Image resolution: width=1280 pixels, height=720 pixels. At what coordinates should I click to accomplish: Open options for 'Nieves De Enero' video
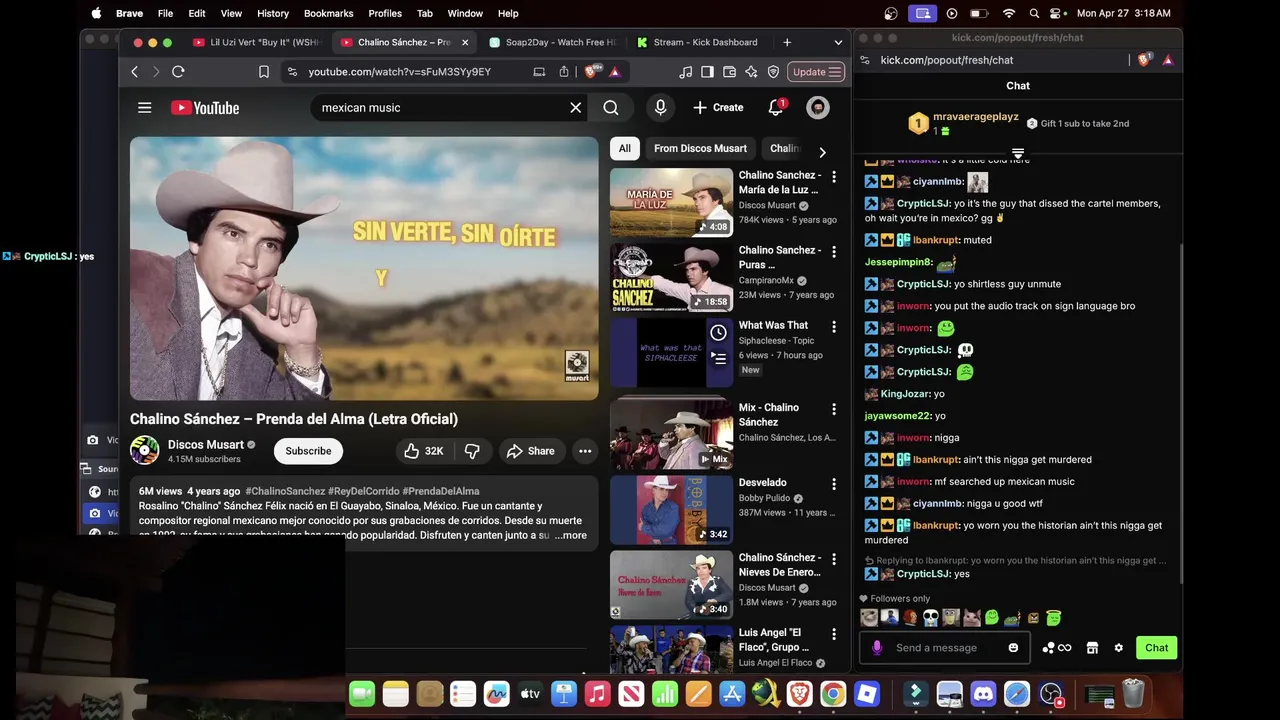coord(833,559)
